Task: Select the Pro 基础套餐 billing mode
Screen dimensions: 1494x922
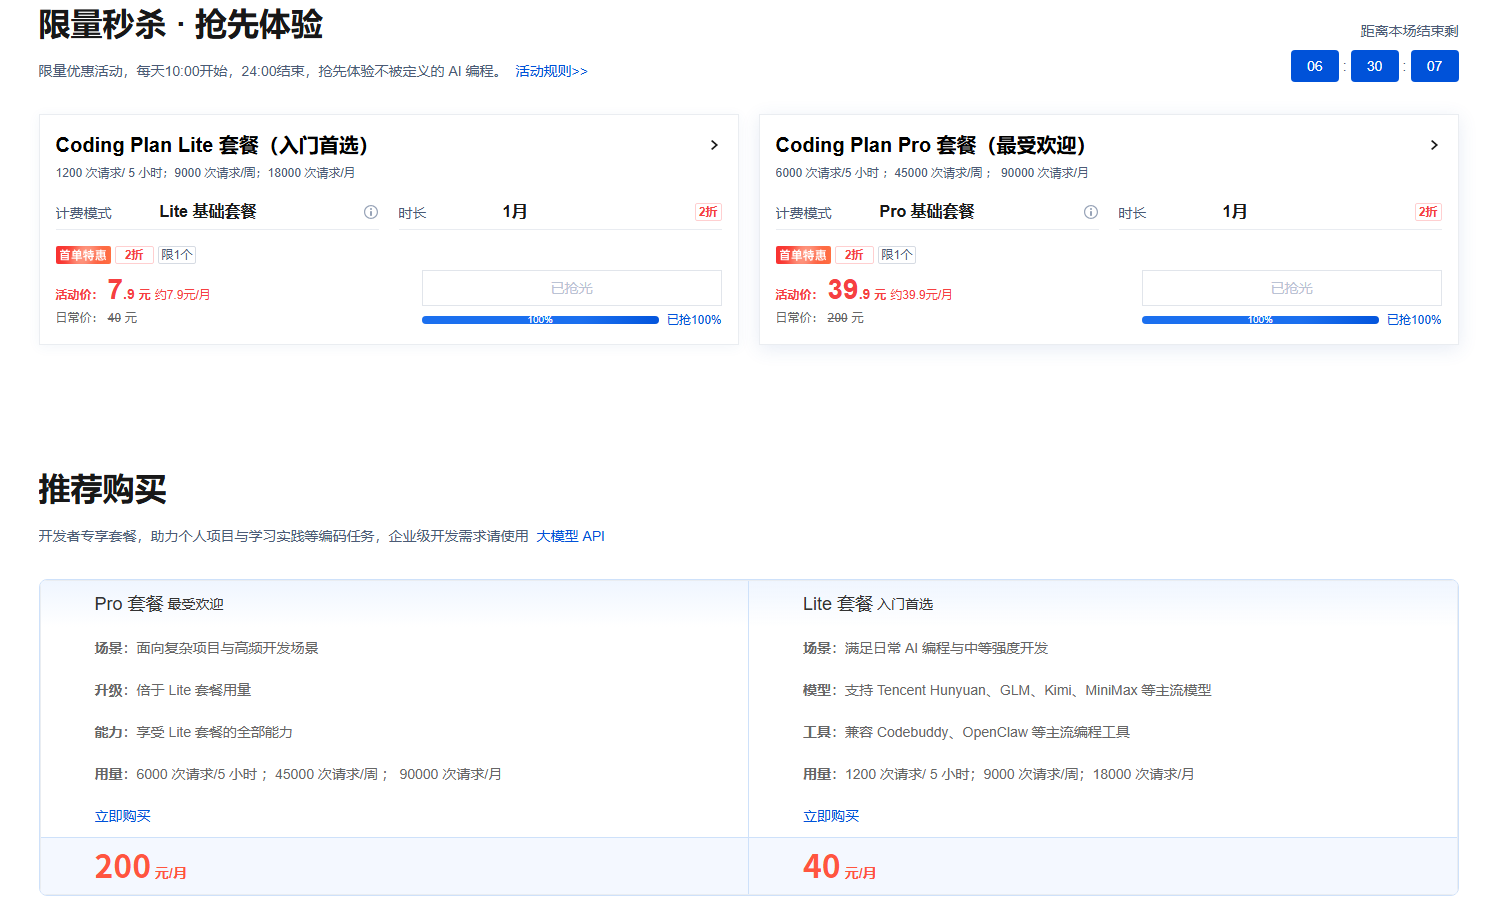Action: point(927,212)
